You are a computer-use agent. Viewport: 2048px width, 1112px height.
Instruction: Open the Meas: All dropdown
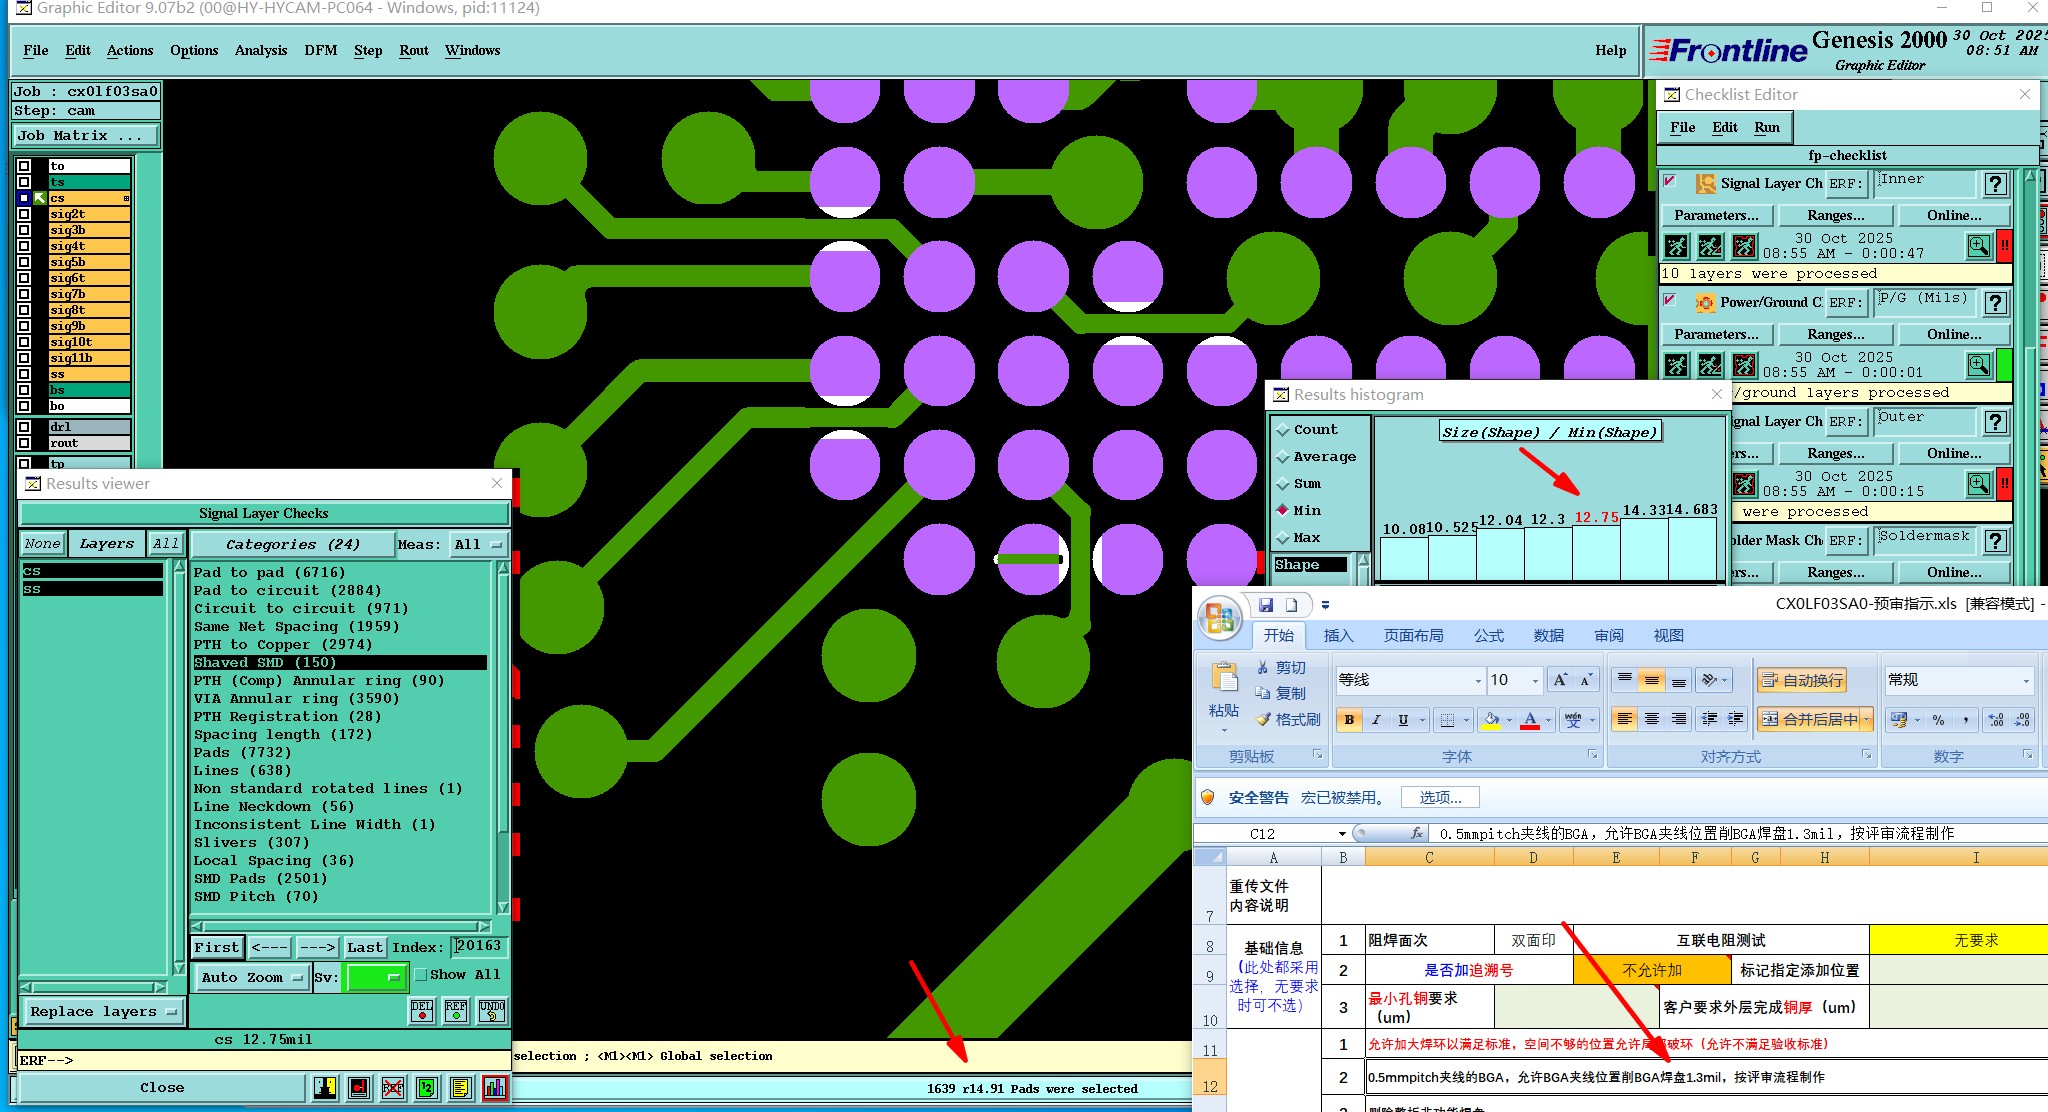pos(478,544)
